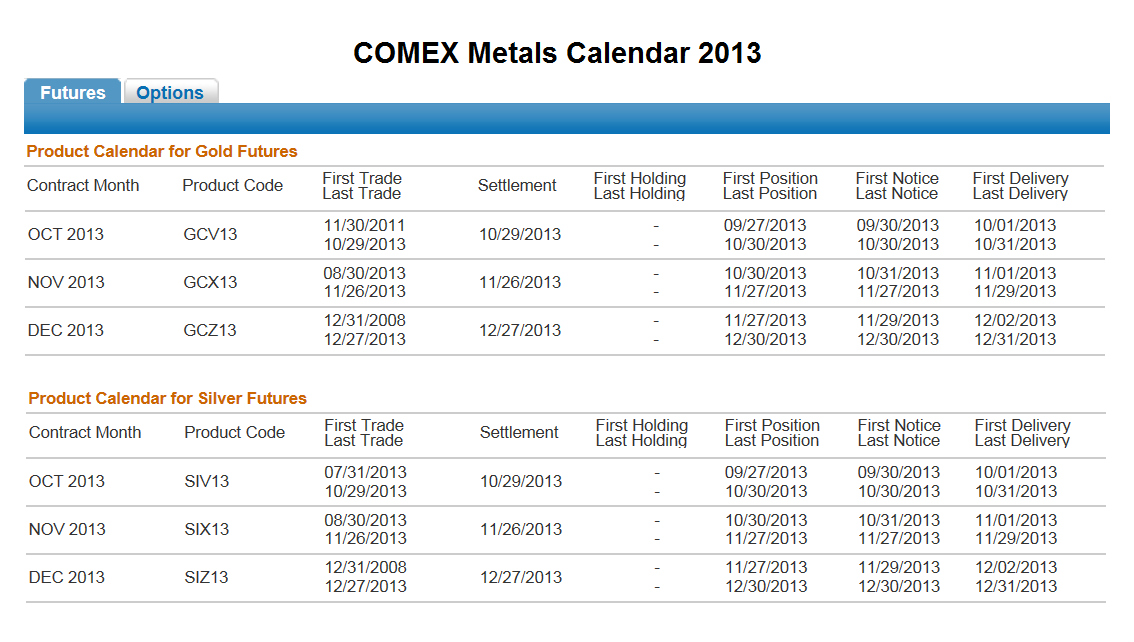Click the GCZ13 product code
This screenshot has height=642, width=1134.
pos(210,330)
